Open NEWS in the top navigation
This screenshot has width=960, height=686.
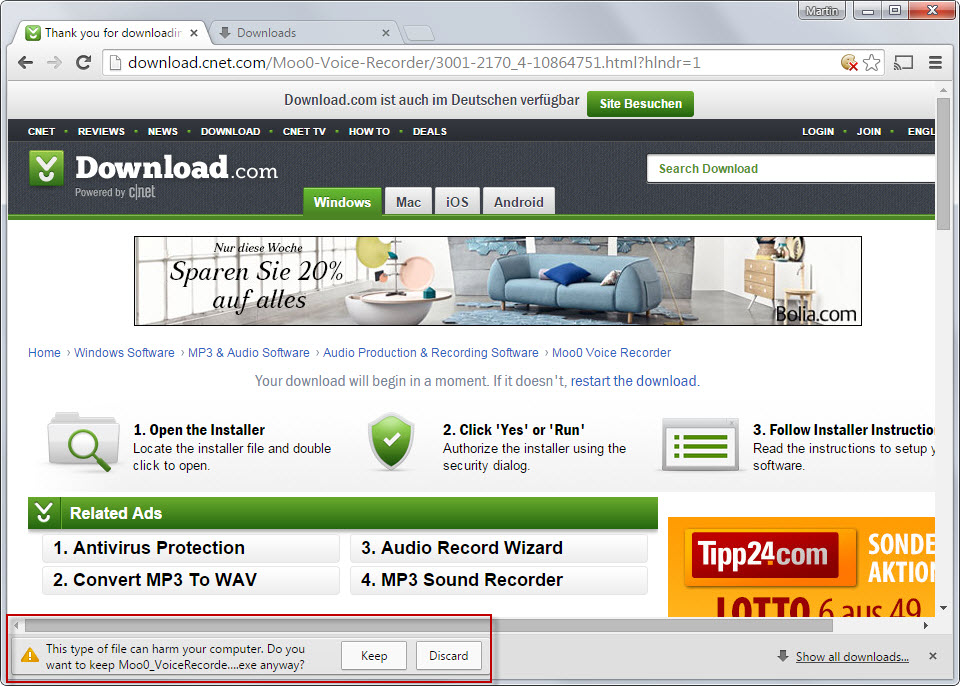(163, 131)
